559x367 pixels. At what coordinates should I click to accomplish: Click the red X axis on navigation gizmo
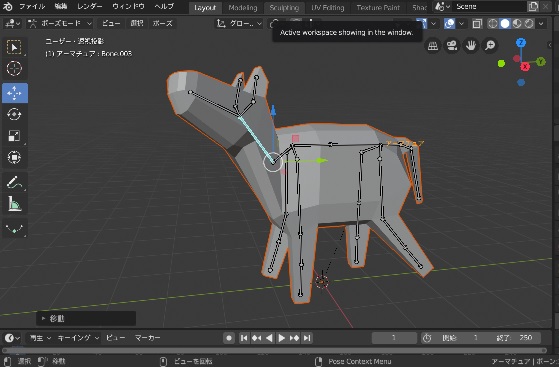525,67
